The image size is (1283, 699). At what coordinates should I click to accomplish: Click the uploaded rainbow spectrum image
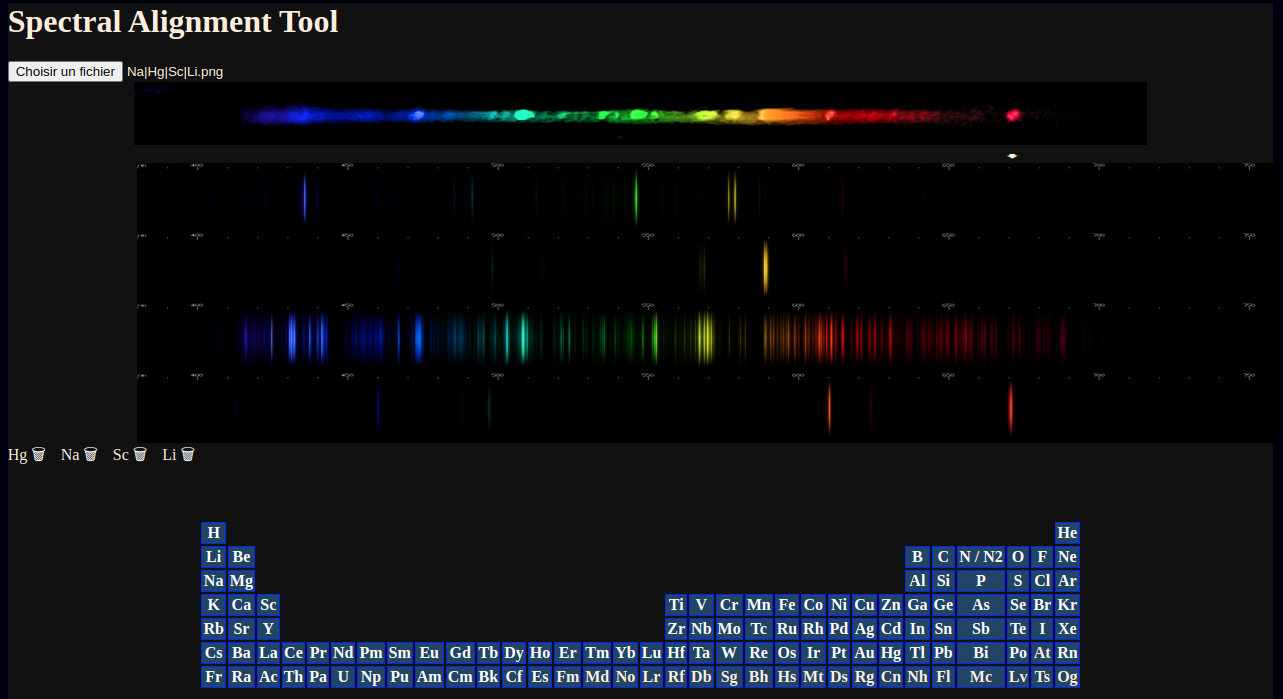point(640,114)
